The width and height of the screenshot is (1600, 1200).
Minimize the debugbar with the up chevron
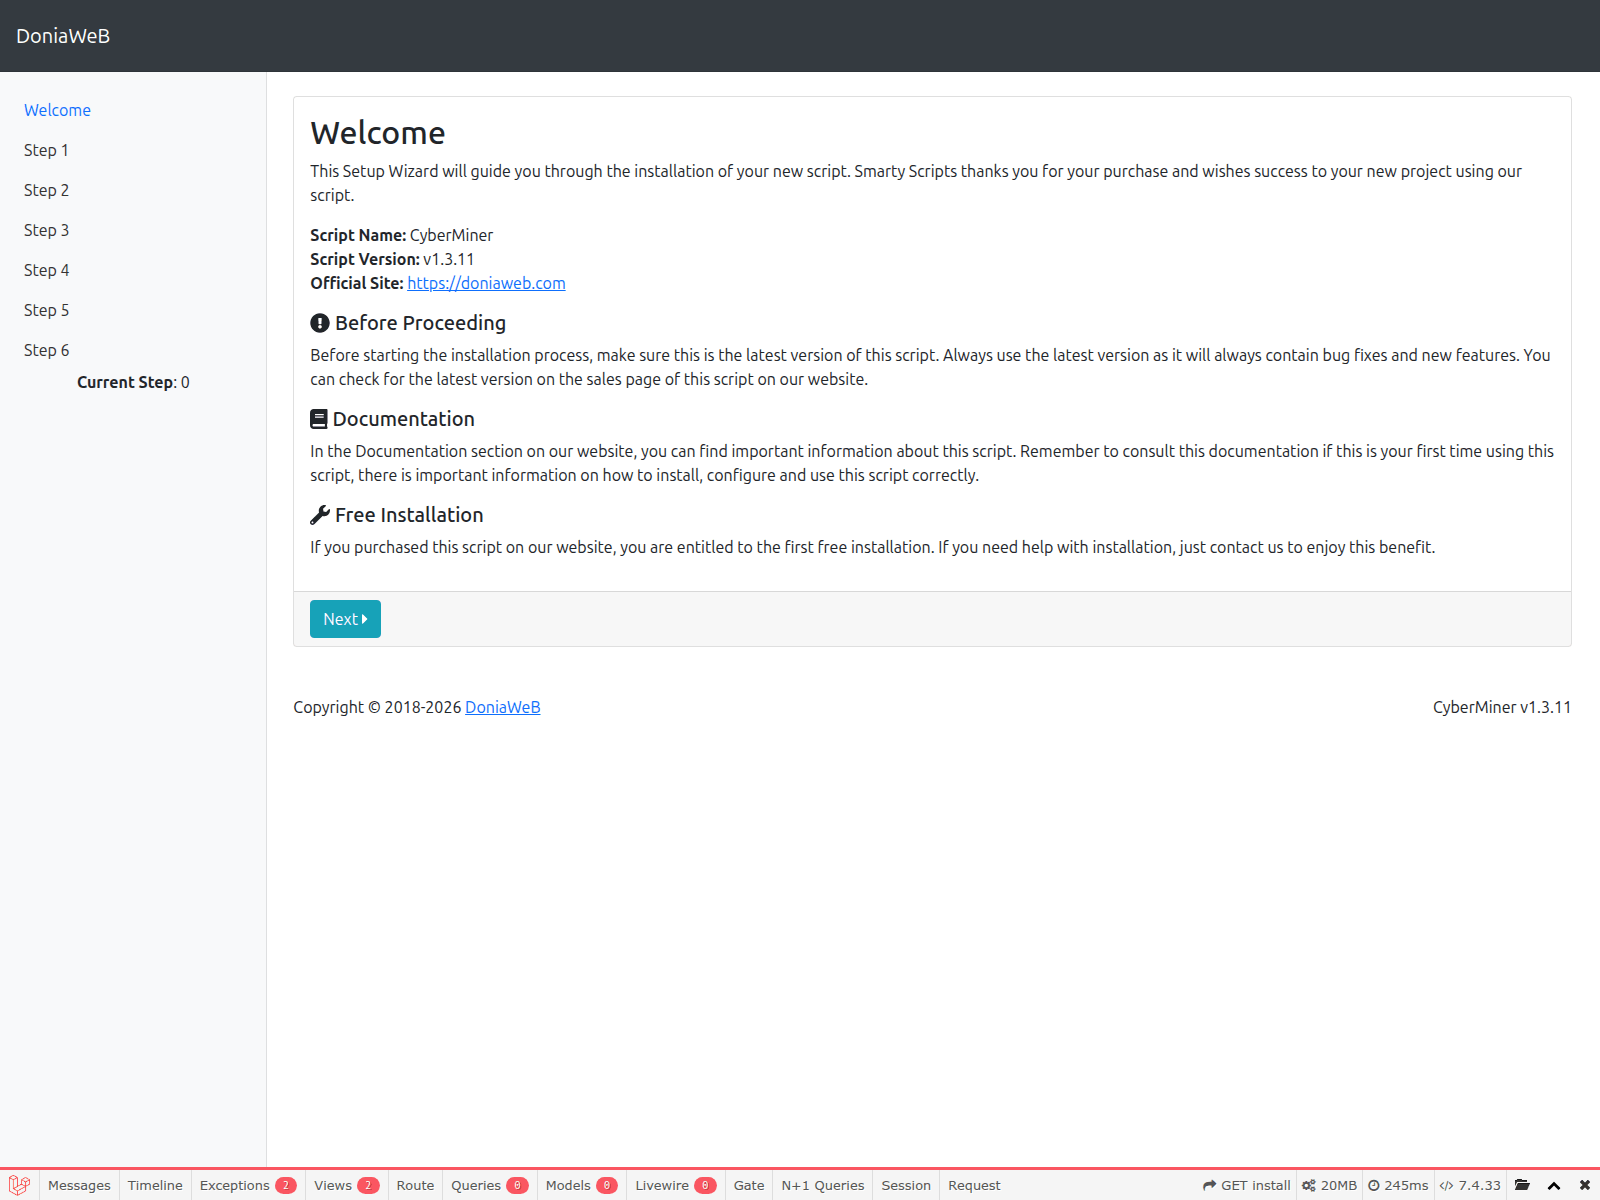click(x=1554, y=1185)
